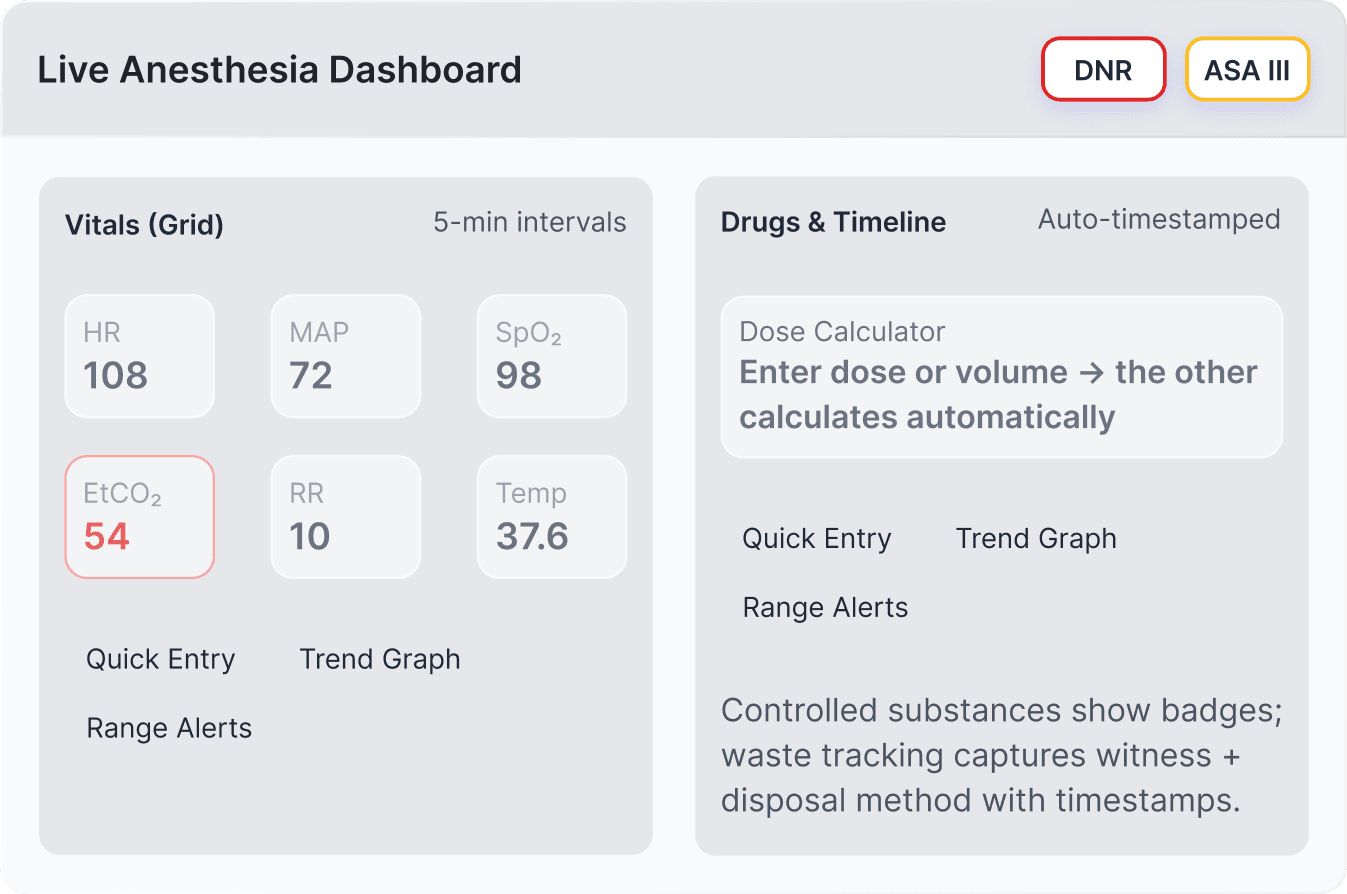Image resolution: width=1347 pixels, height=894 pixels.
Task: Click the Live Anesthesia Dashboard title
Action: (279, 69)
